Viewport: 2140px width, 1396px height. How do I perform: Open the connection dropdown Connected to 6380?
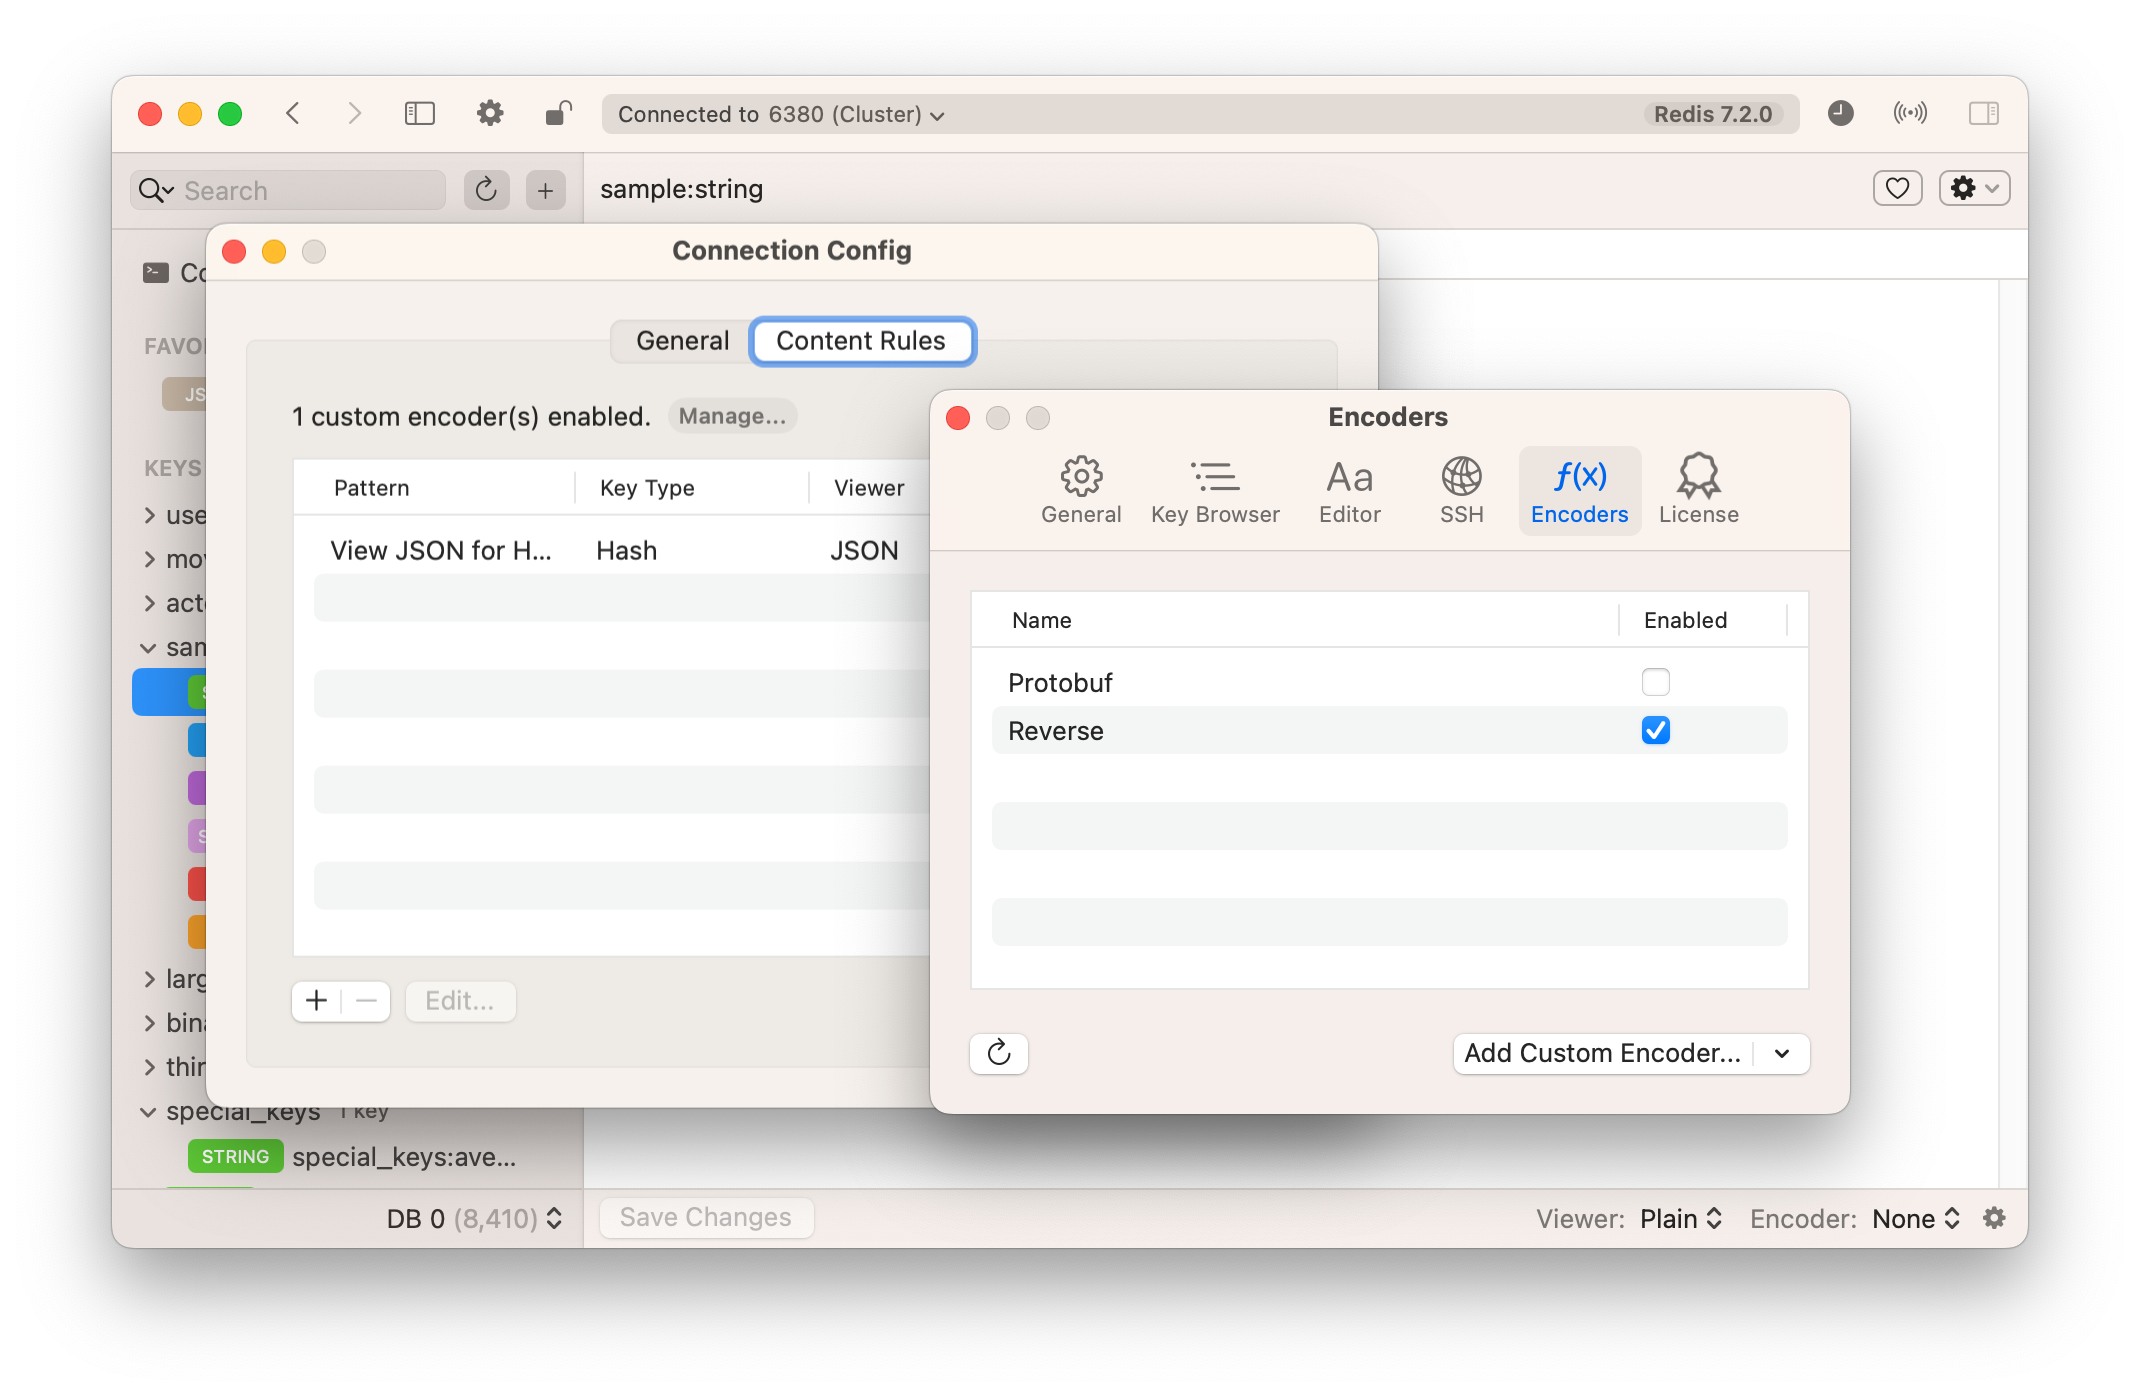coord(780,114)
